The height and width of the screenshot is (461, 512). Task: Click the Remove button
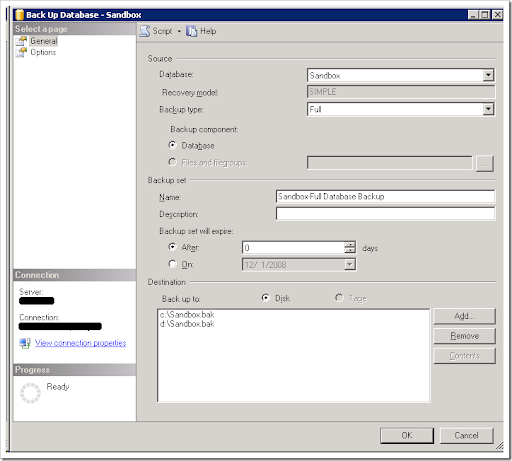pos(464,336)
